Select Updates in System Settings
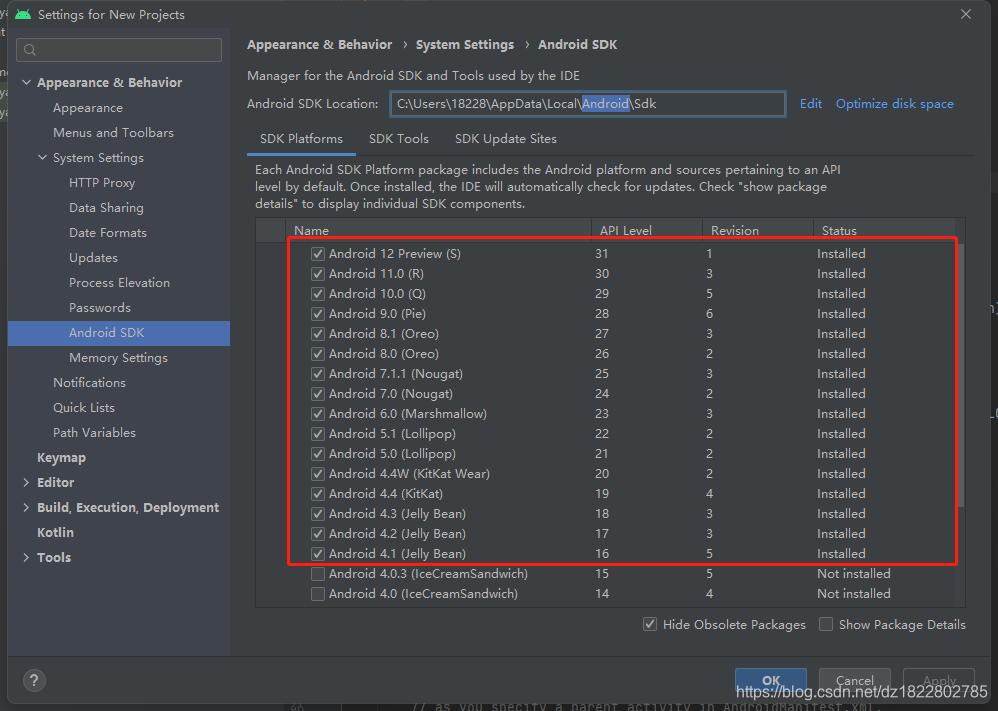This screenshot has height=711, width=998. pyautogui.click(x=93, y=258)
